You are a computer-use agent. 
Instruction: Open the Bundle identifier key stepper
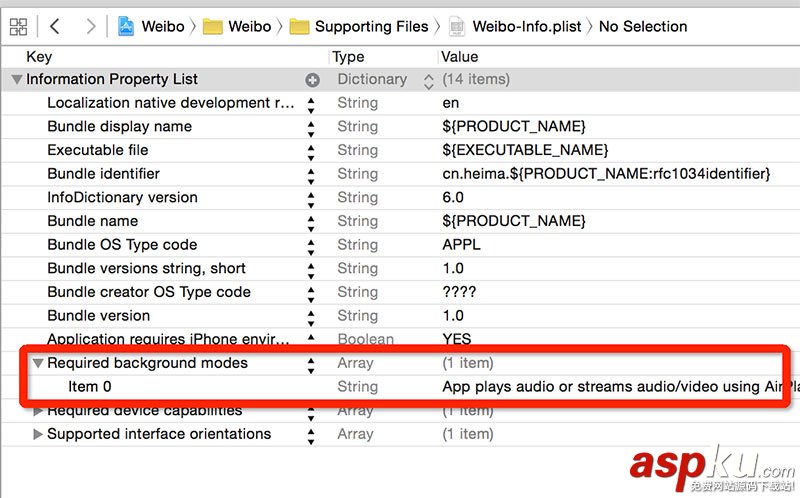(x=311, y=174)
